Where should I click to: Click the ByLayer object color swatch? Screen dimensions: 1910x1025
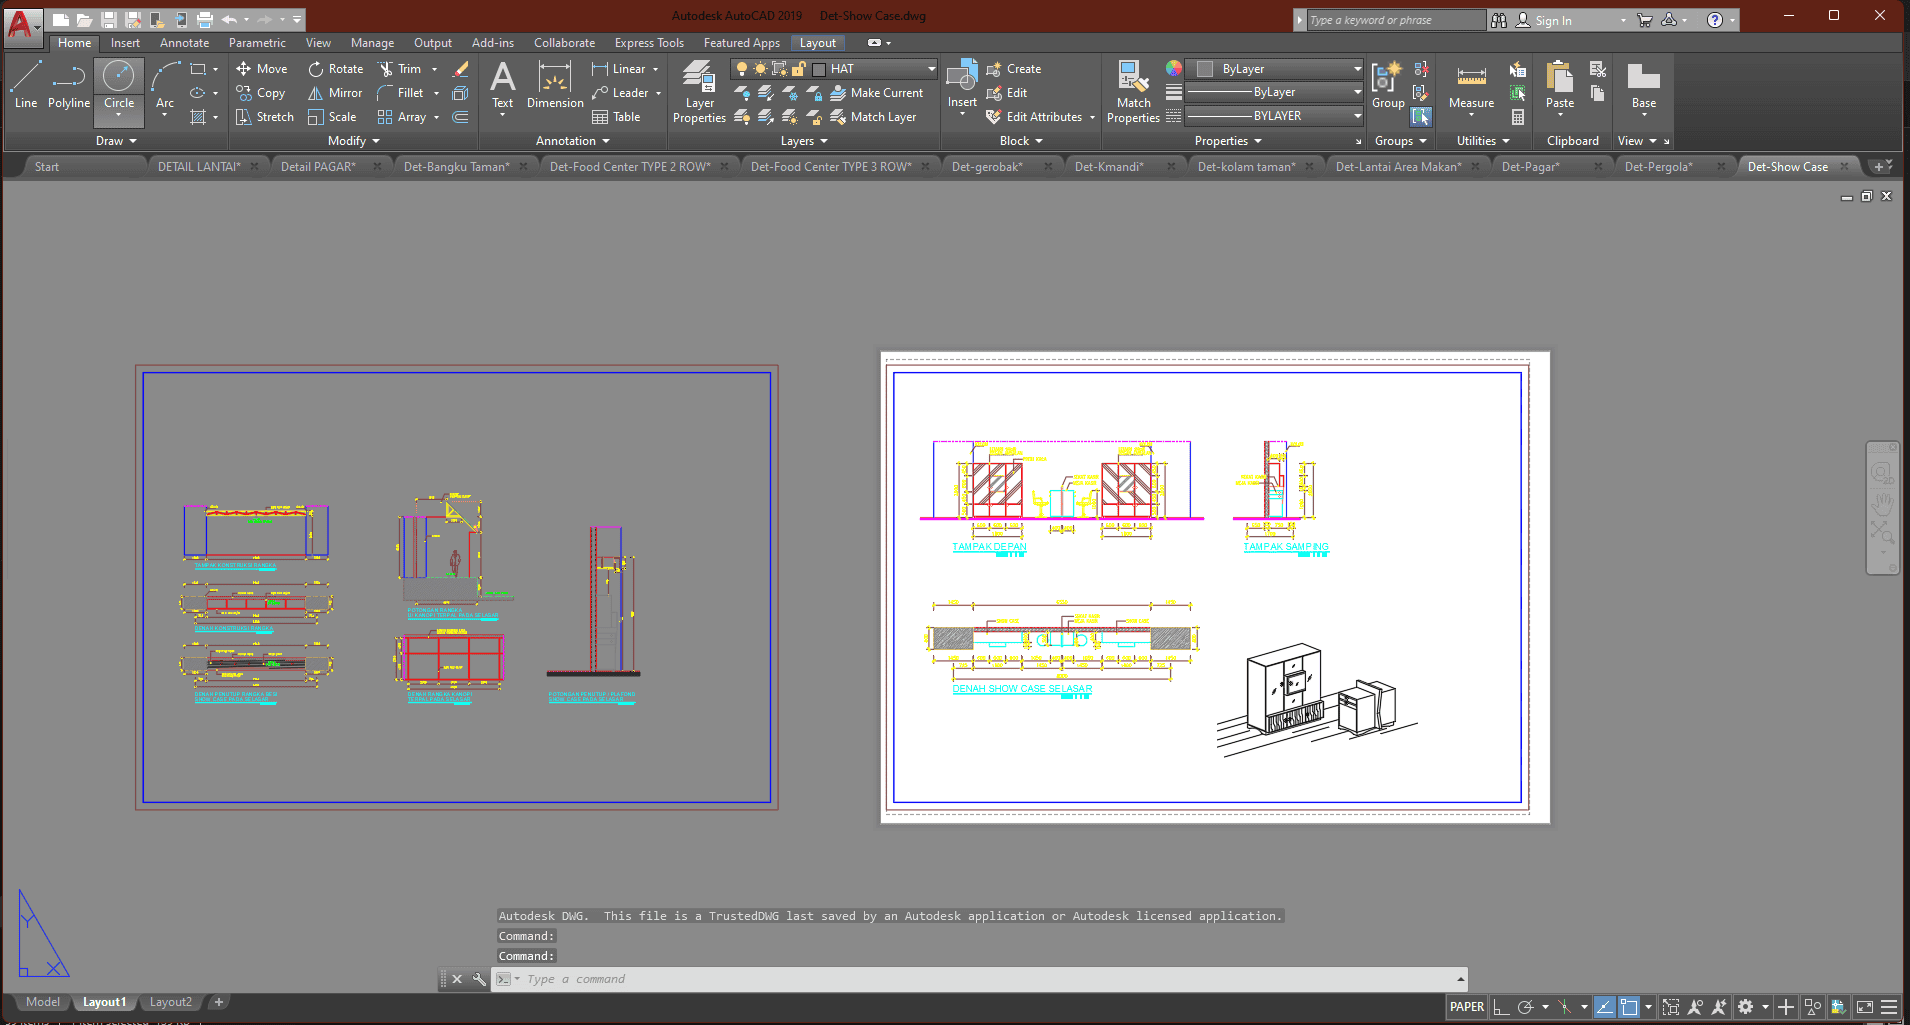(1205, 69)
